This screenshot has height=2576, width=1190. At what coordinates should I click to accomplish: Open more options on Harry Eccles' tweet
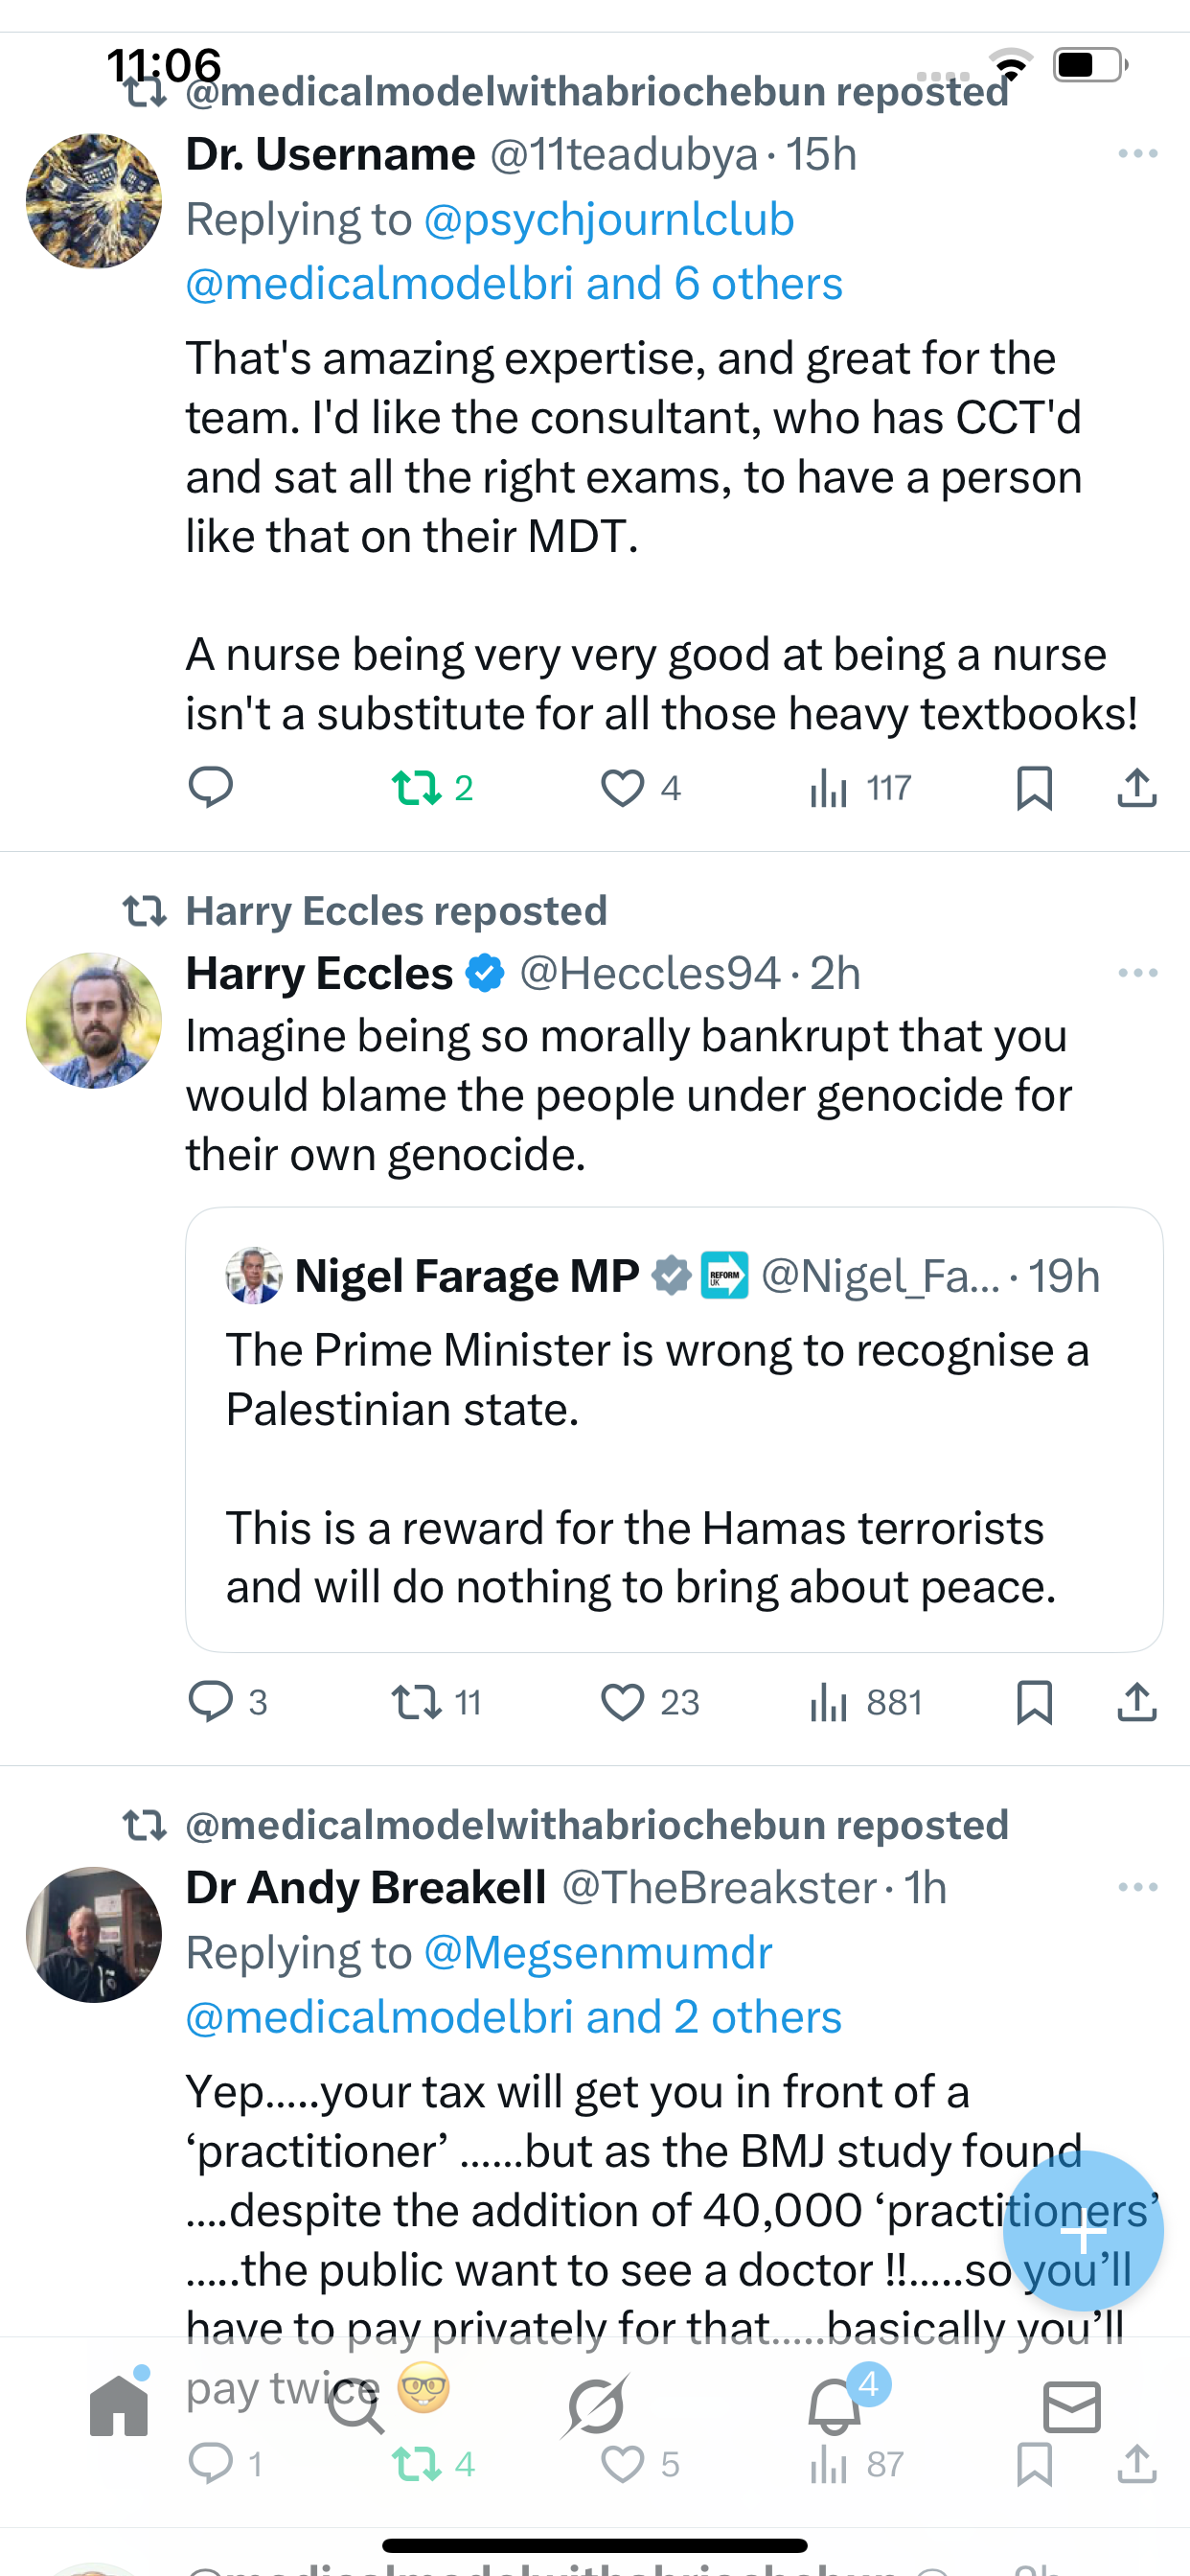[1138, 973]
